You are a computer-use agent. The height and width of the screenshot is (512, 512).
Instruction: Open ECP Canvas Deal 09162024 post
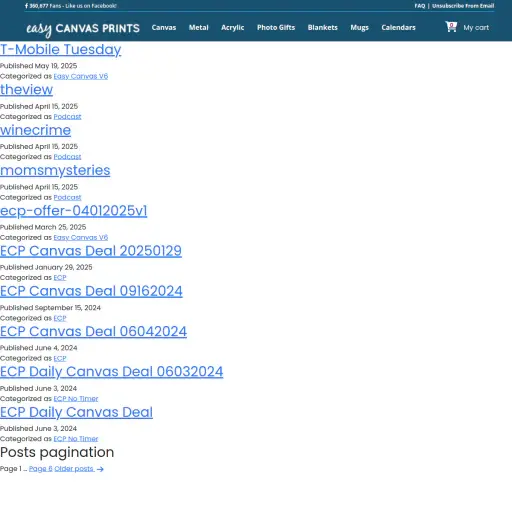pyautogui.click(x=91, y=291)
